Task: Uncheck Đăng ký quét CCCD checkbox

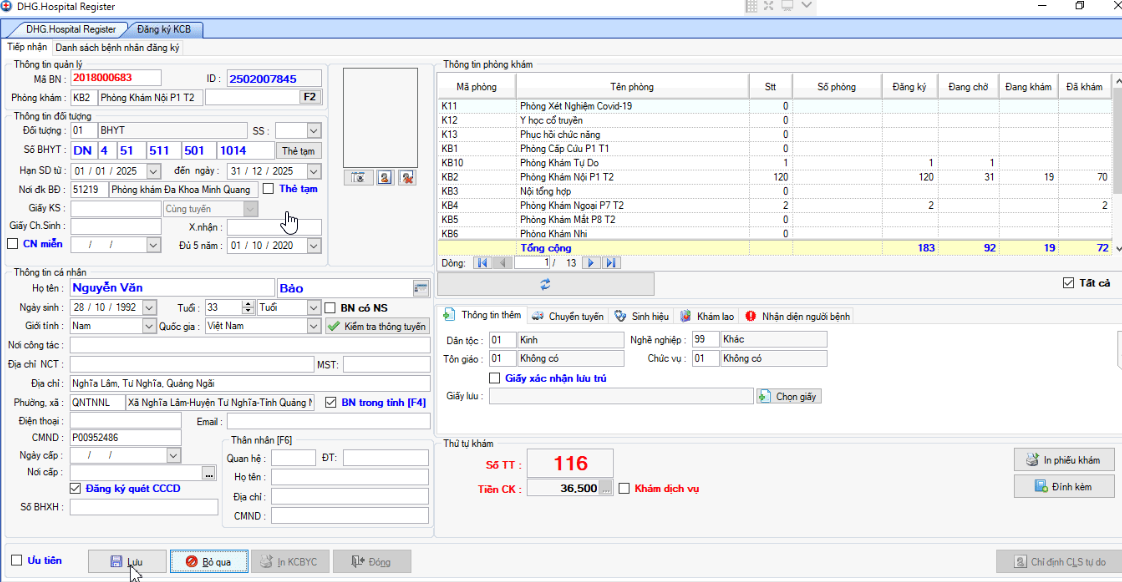Action: pos(75,488)
